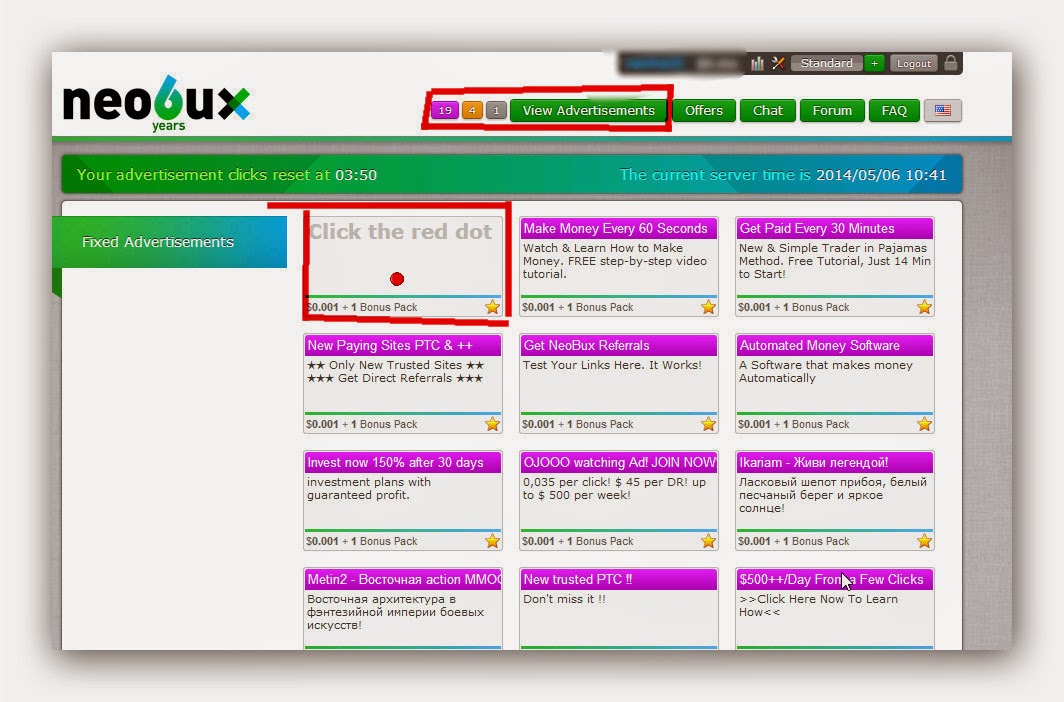The image size is (1064, 702).
Task: Click star on 'Automated Money Software' ad
Action: (x=924, y=425)
